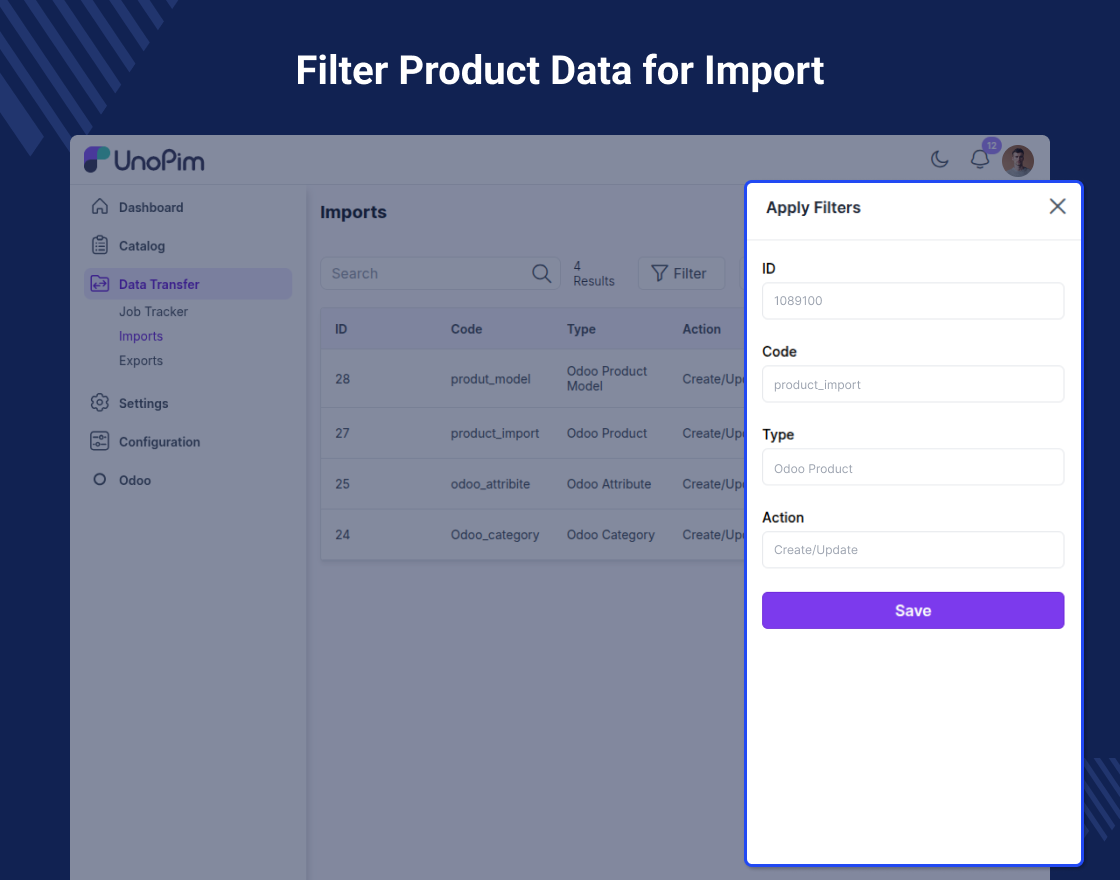
Task: Open Job Tracker submenu
Action: click(x=153, y=311)
